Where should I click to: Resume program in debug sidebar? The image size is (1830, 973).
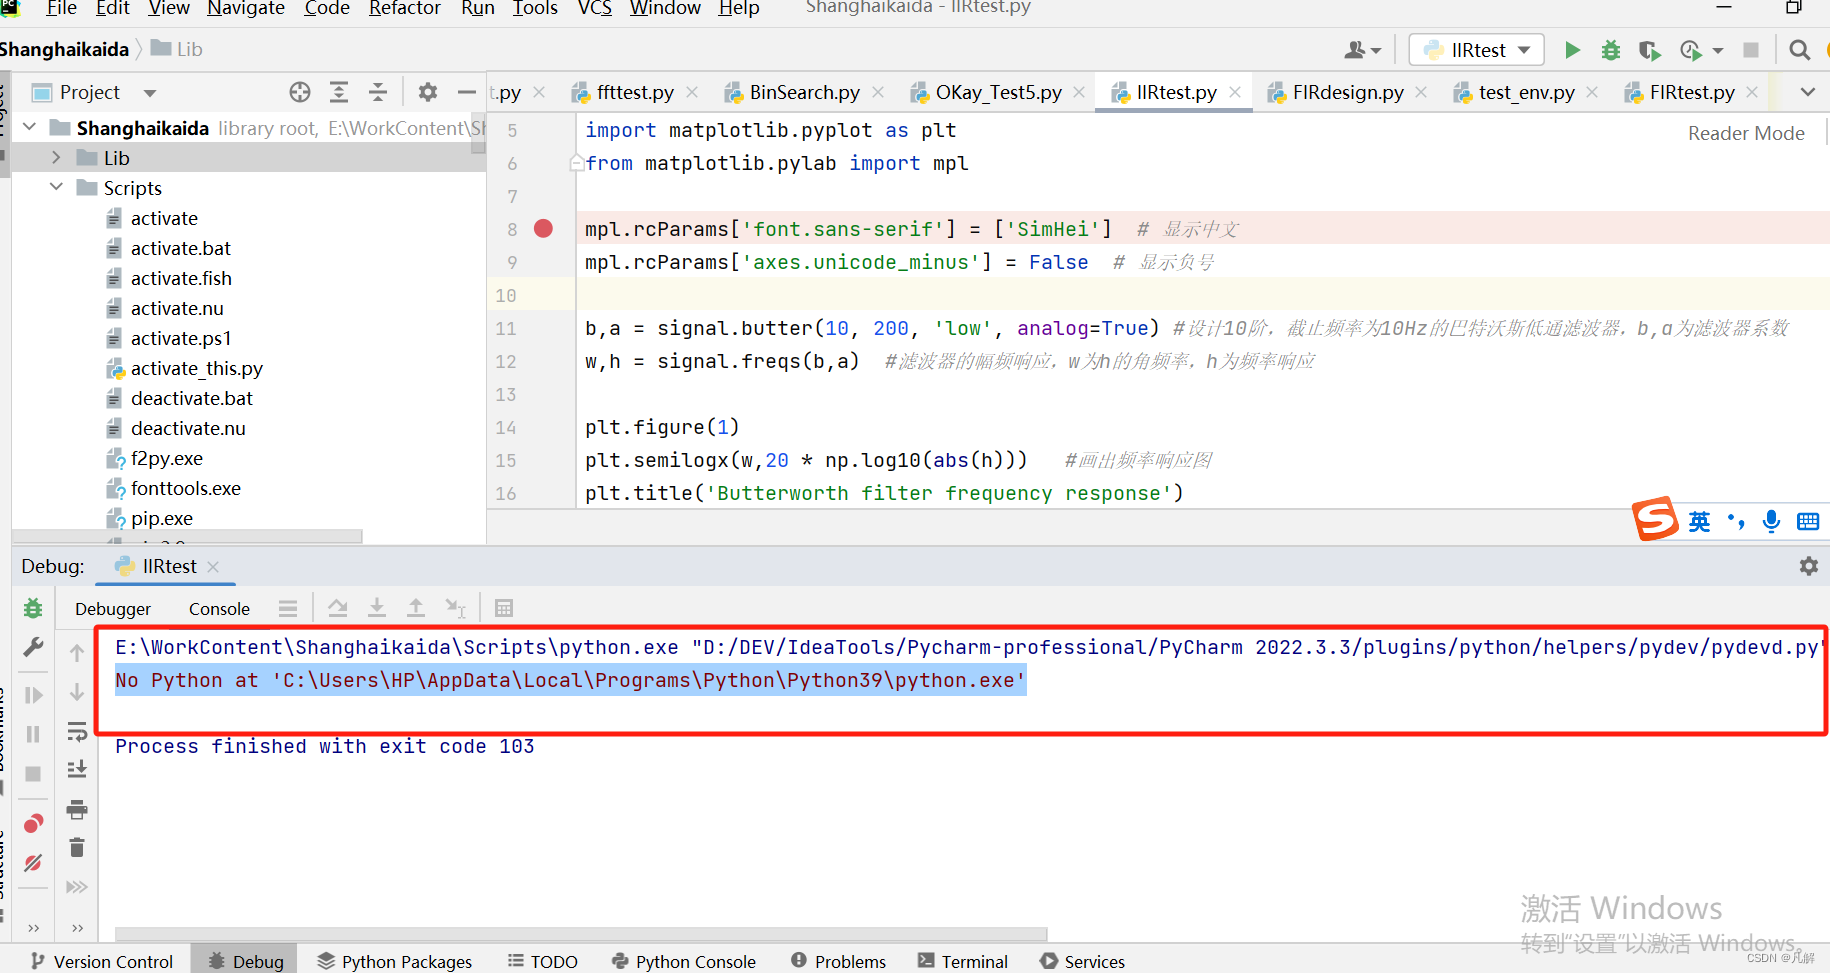[x=33, y=695]
